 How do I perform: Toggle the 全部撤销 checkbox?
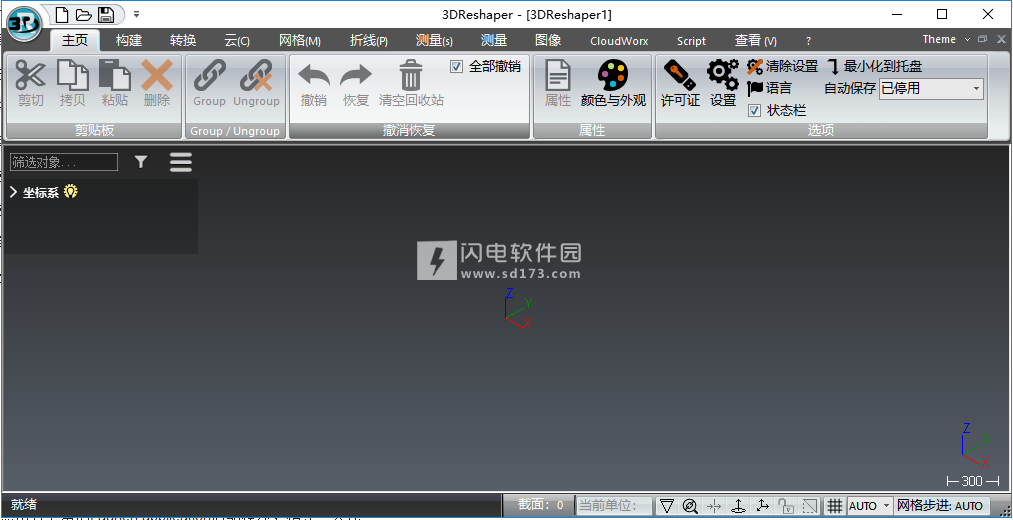[x=456, y=67]
